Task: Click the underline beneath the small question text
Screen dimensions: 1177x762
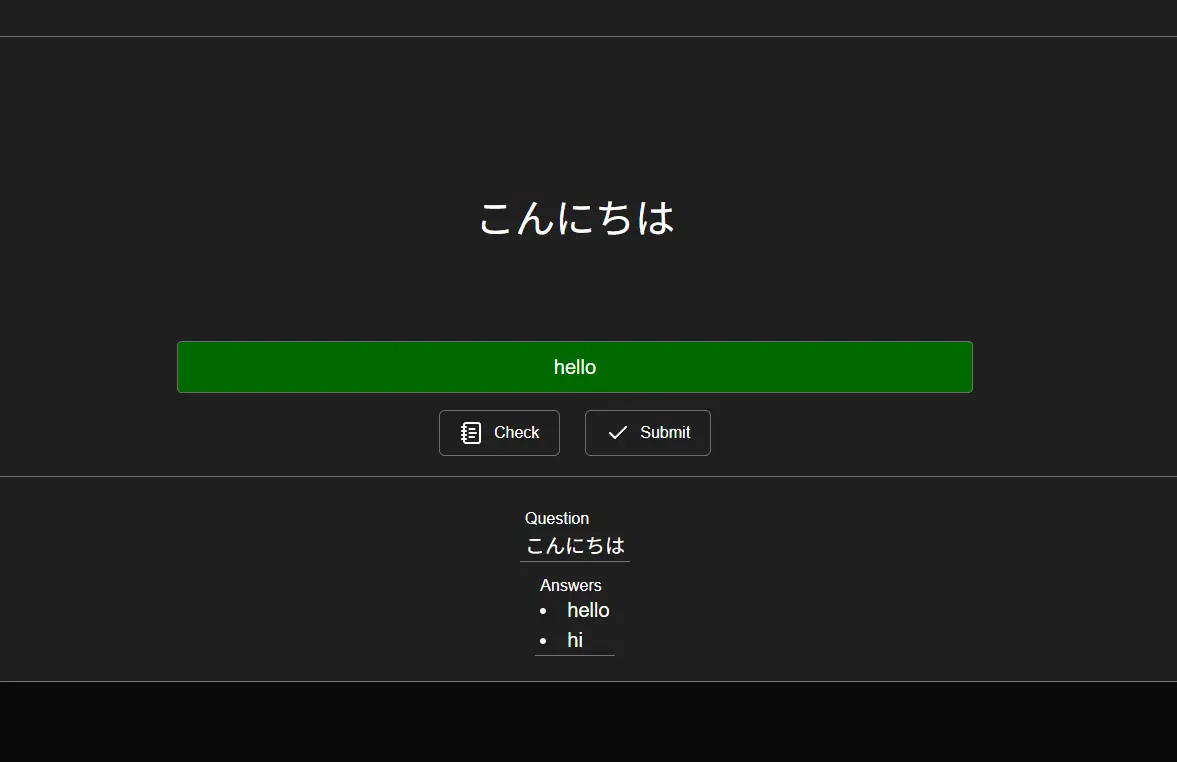Action: (x=575, y=561)
